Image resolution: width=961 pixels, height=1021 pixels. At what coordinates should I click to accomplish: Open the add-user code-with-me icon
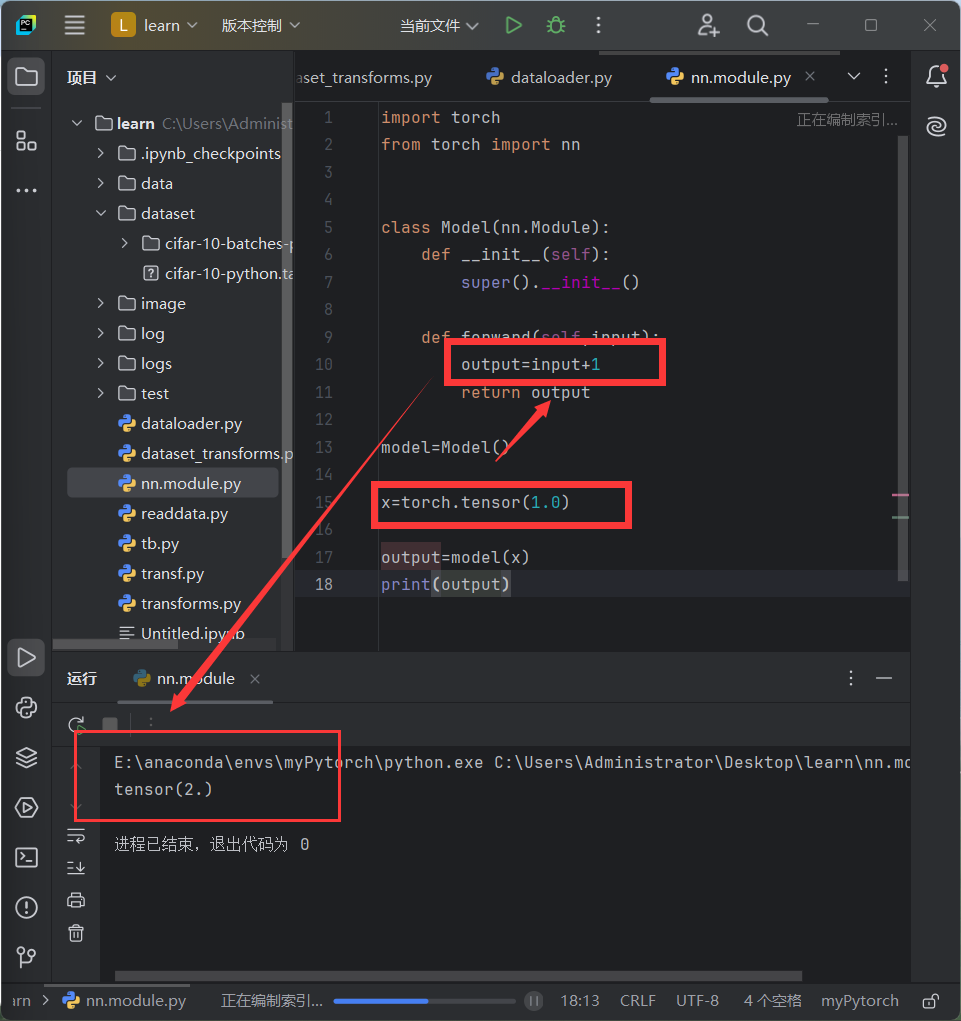pyautogui.click(x=708, y=25)
